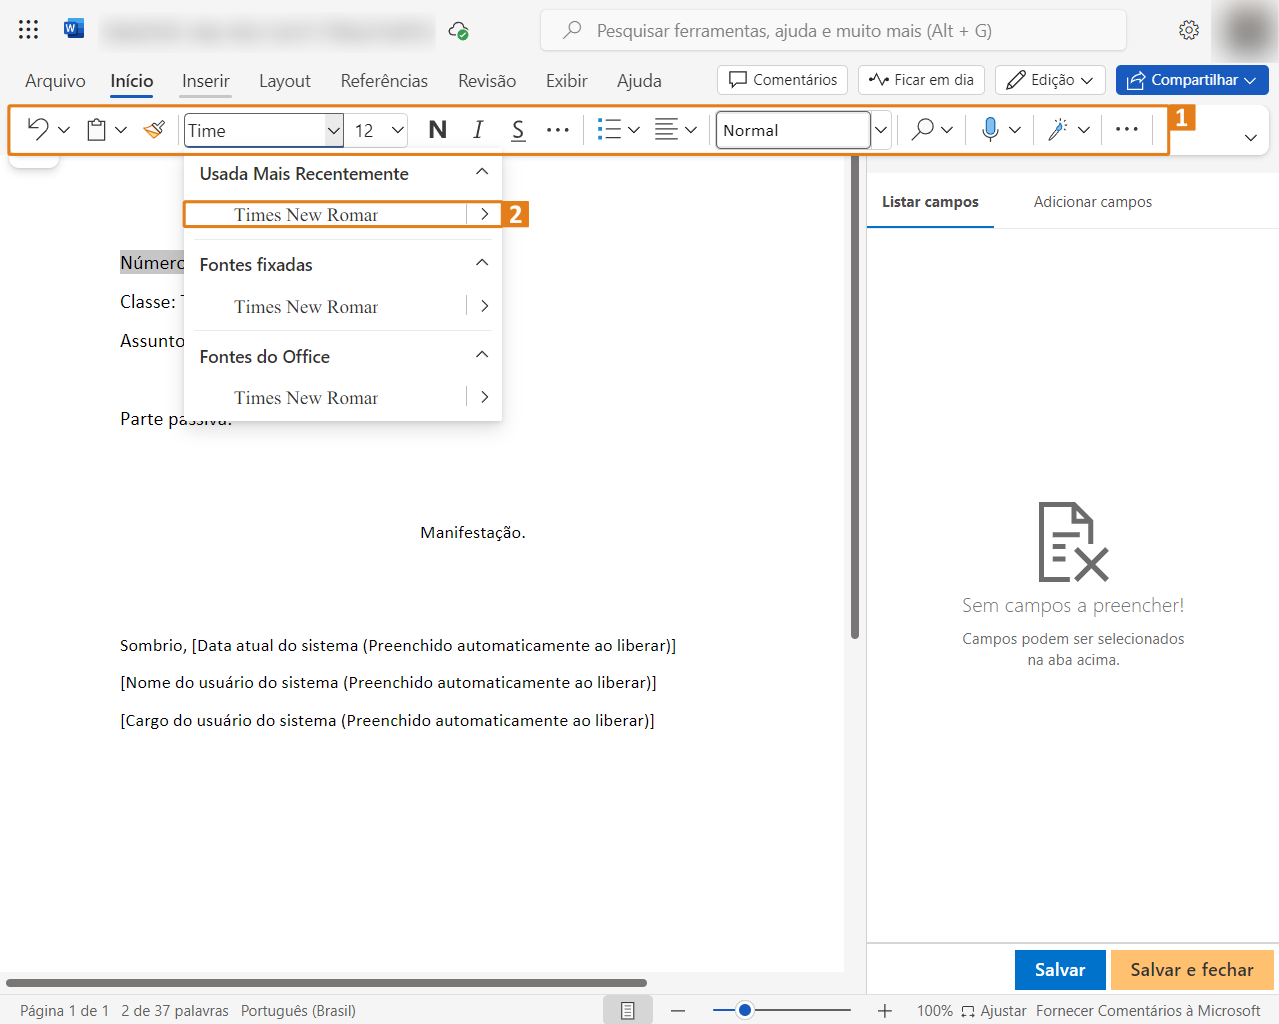Open the font size 12 dropdown
Screen dimensions: 1279x1024
397,130
